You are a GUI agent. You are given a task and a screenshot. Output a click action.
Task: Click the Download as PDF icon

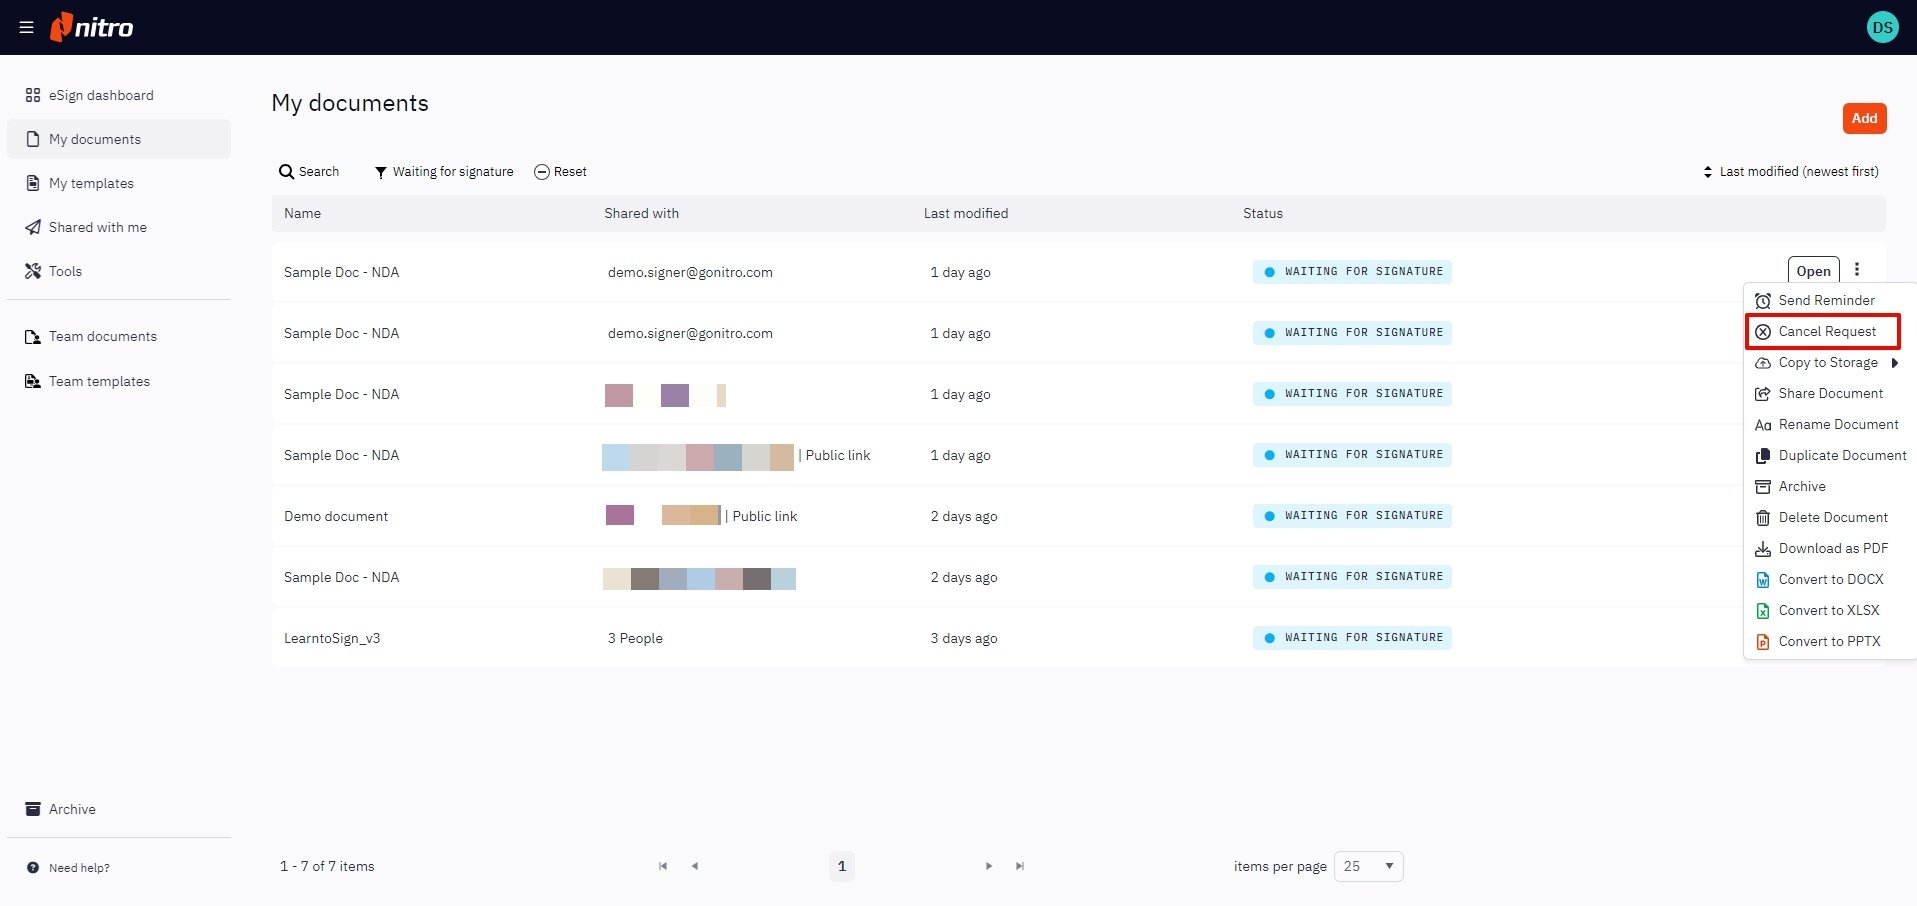tap(1763, 549)
